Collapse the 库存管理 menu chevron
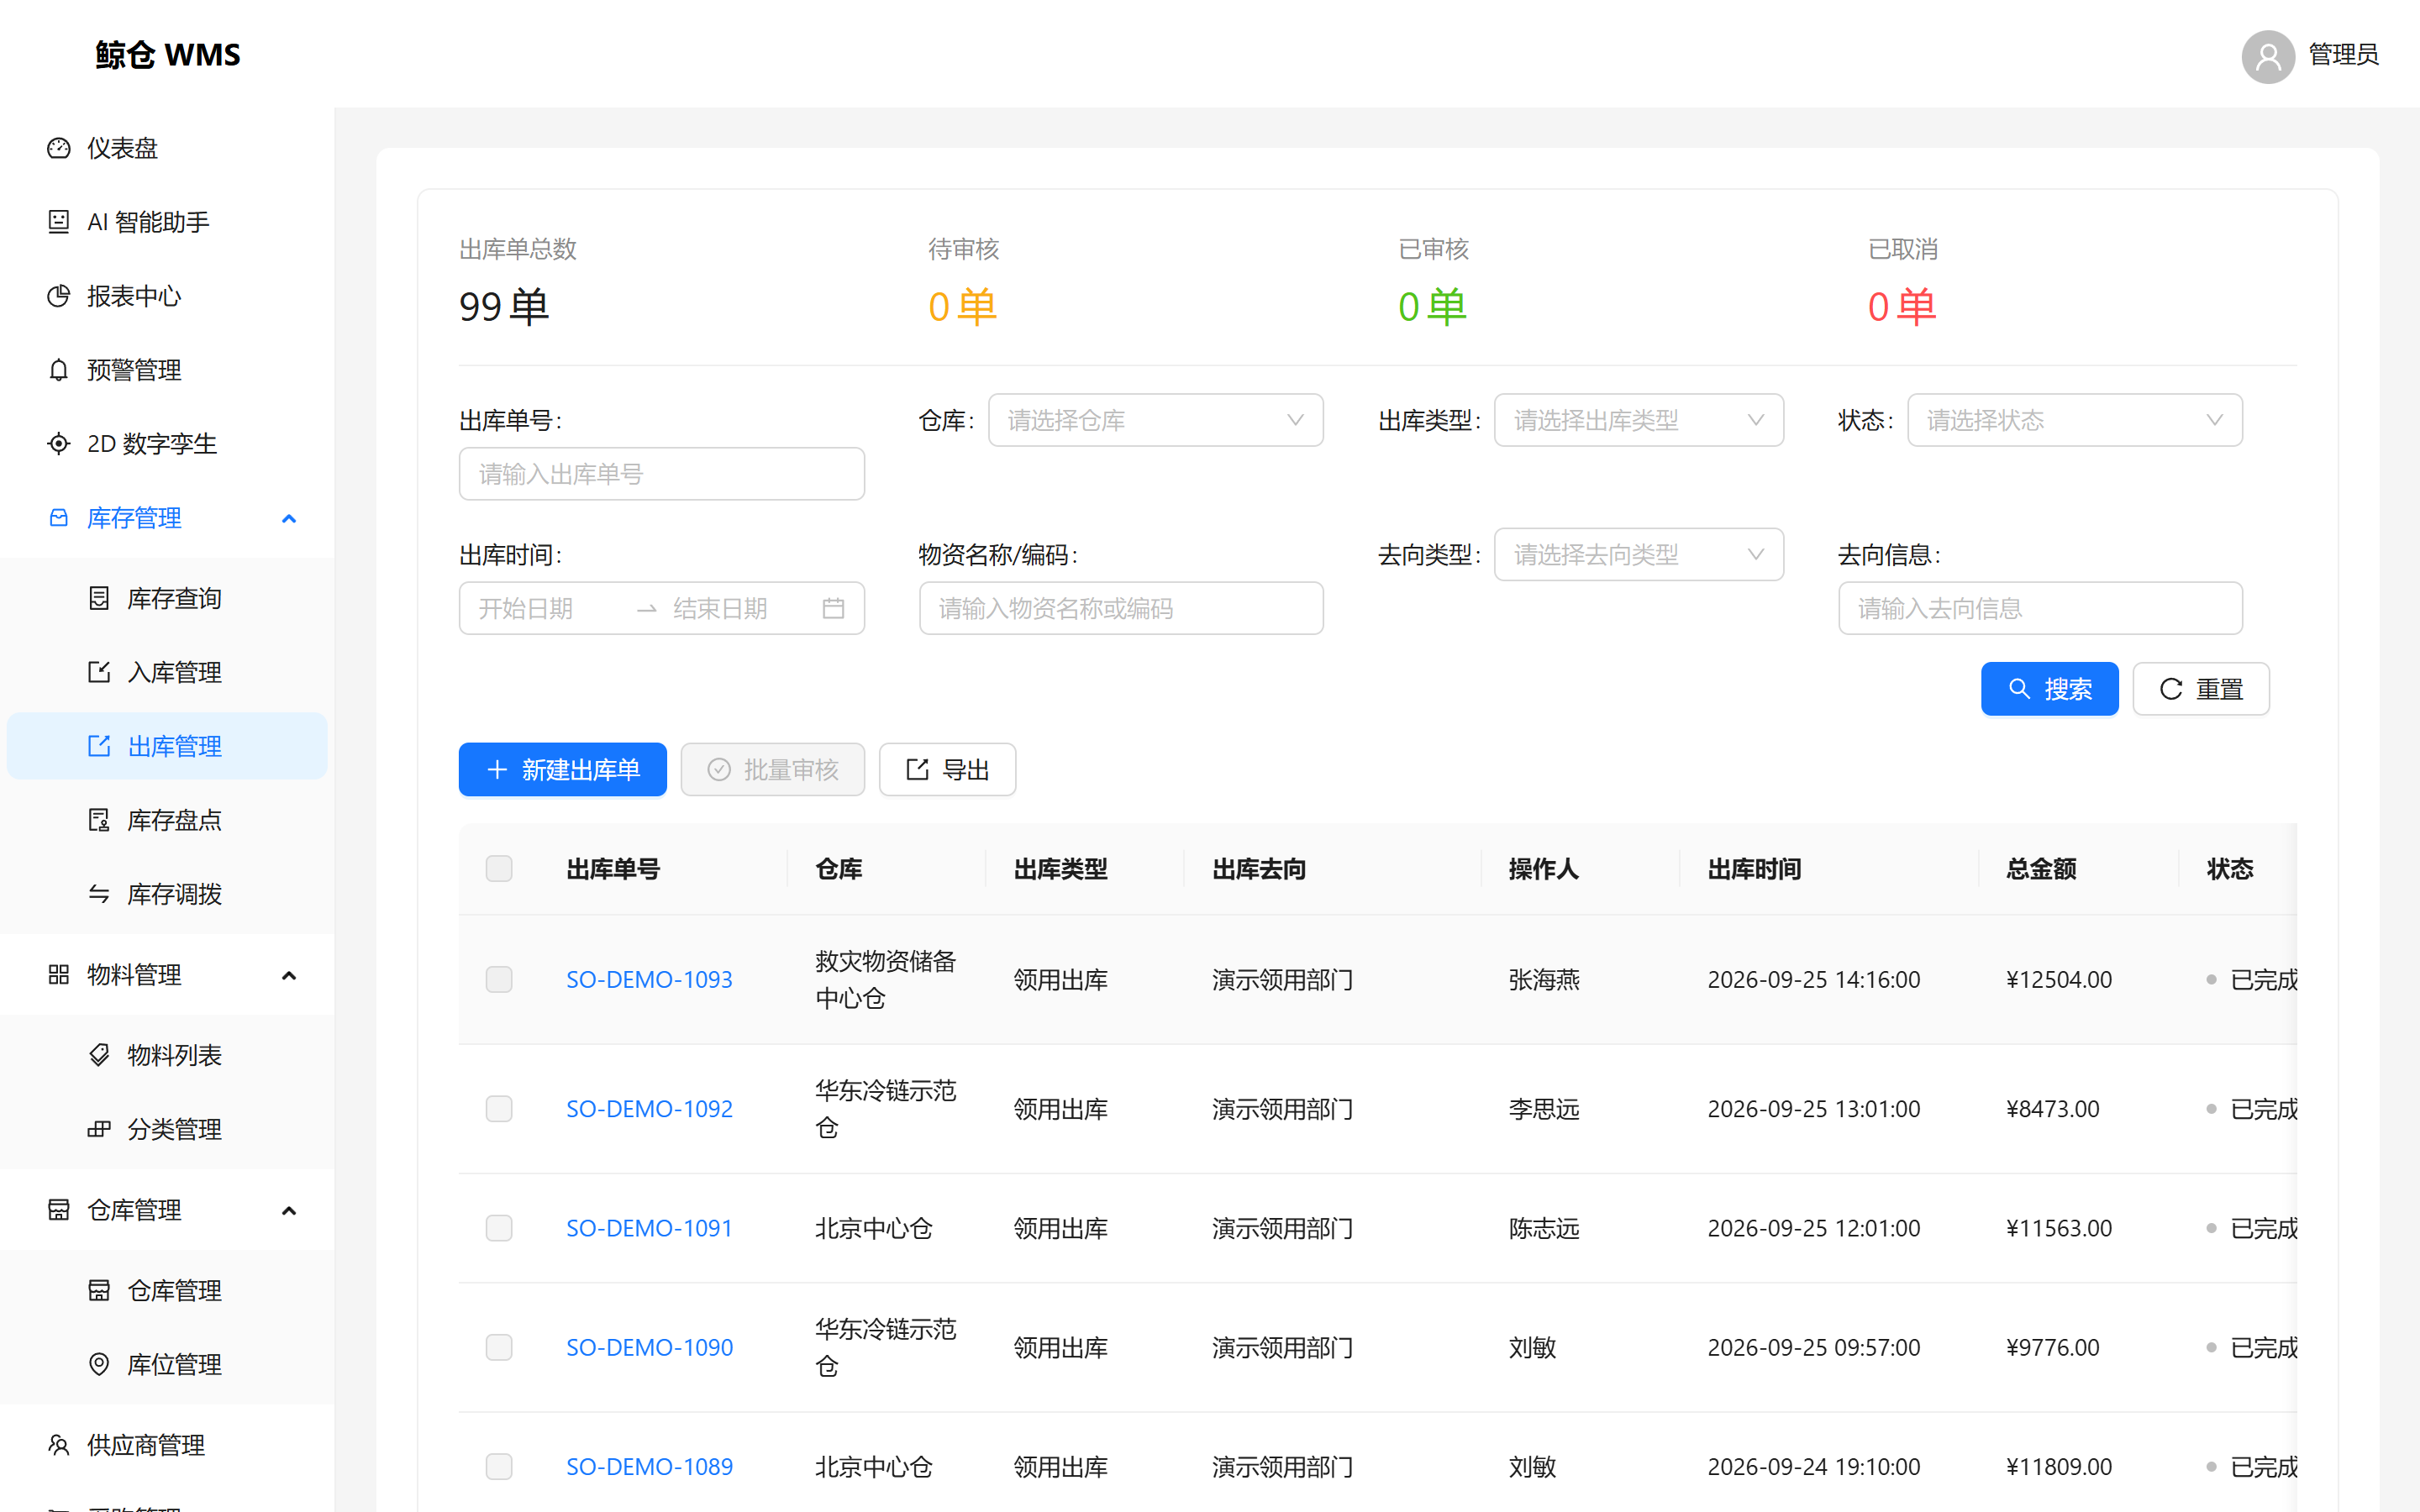2420x1512 pixels. [289, 518]
